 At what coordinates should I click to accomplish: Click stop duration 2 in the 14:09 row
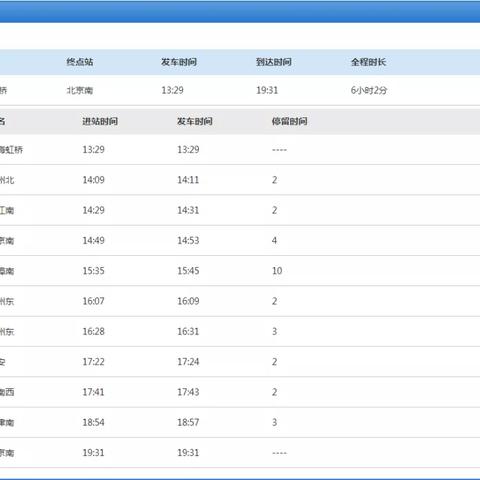(x=274, y=180)
